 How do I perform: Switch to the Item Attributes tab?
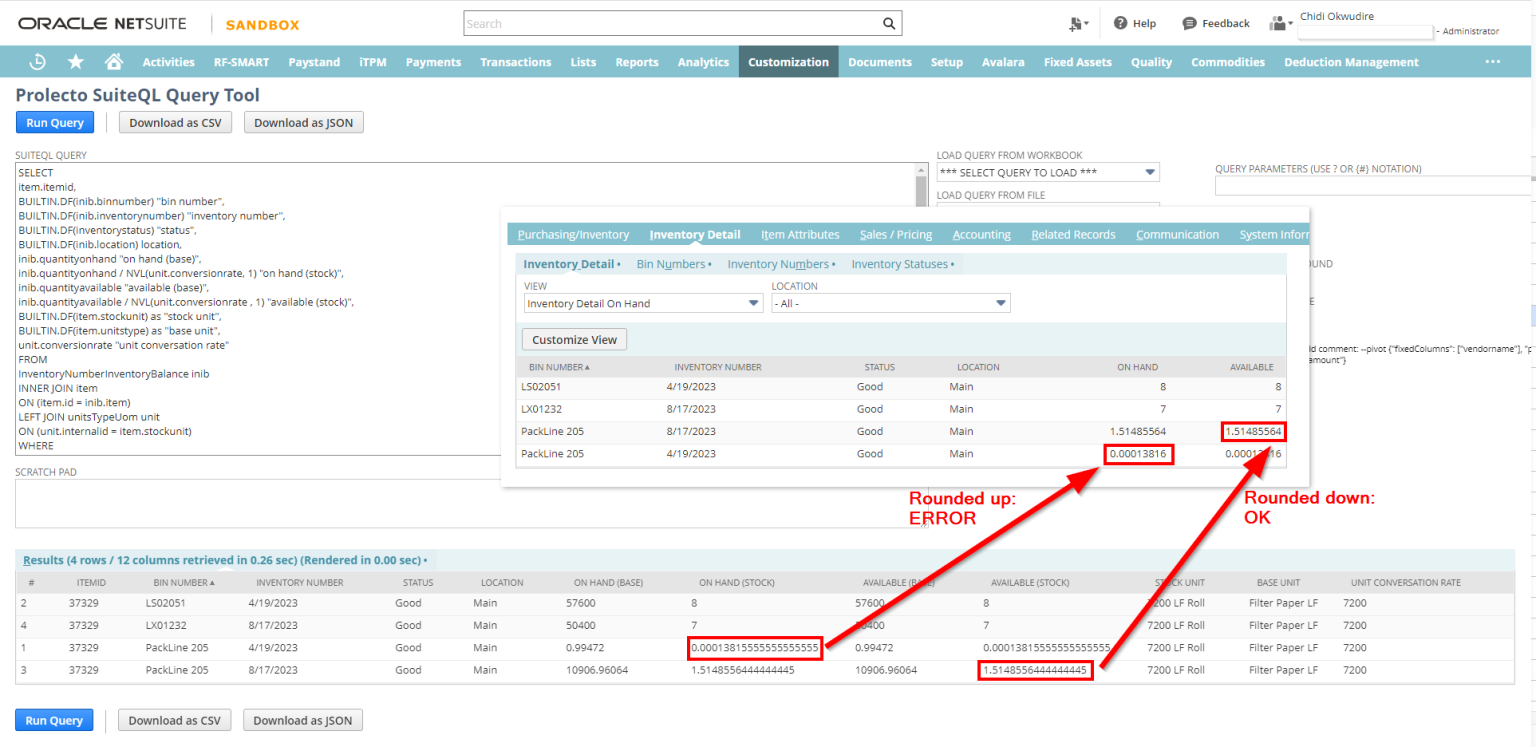pyautogui.click(x=800, y=234)
